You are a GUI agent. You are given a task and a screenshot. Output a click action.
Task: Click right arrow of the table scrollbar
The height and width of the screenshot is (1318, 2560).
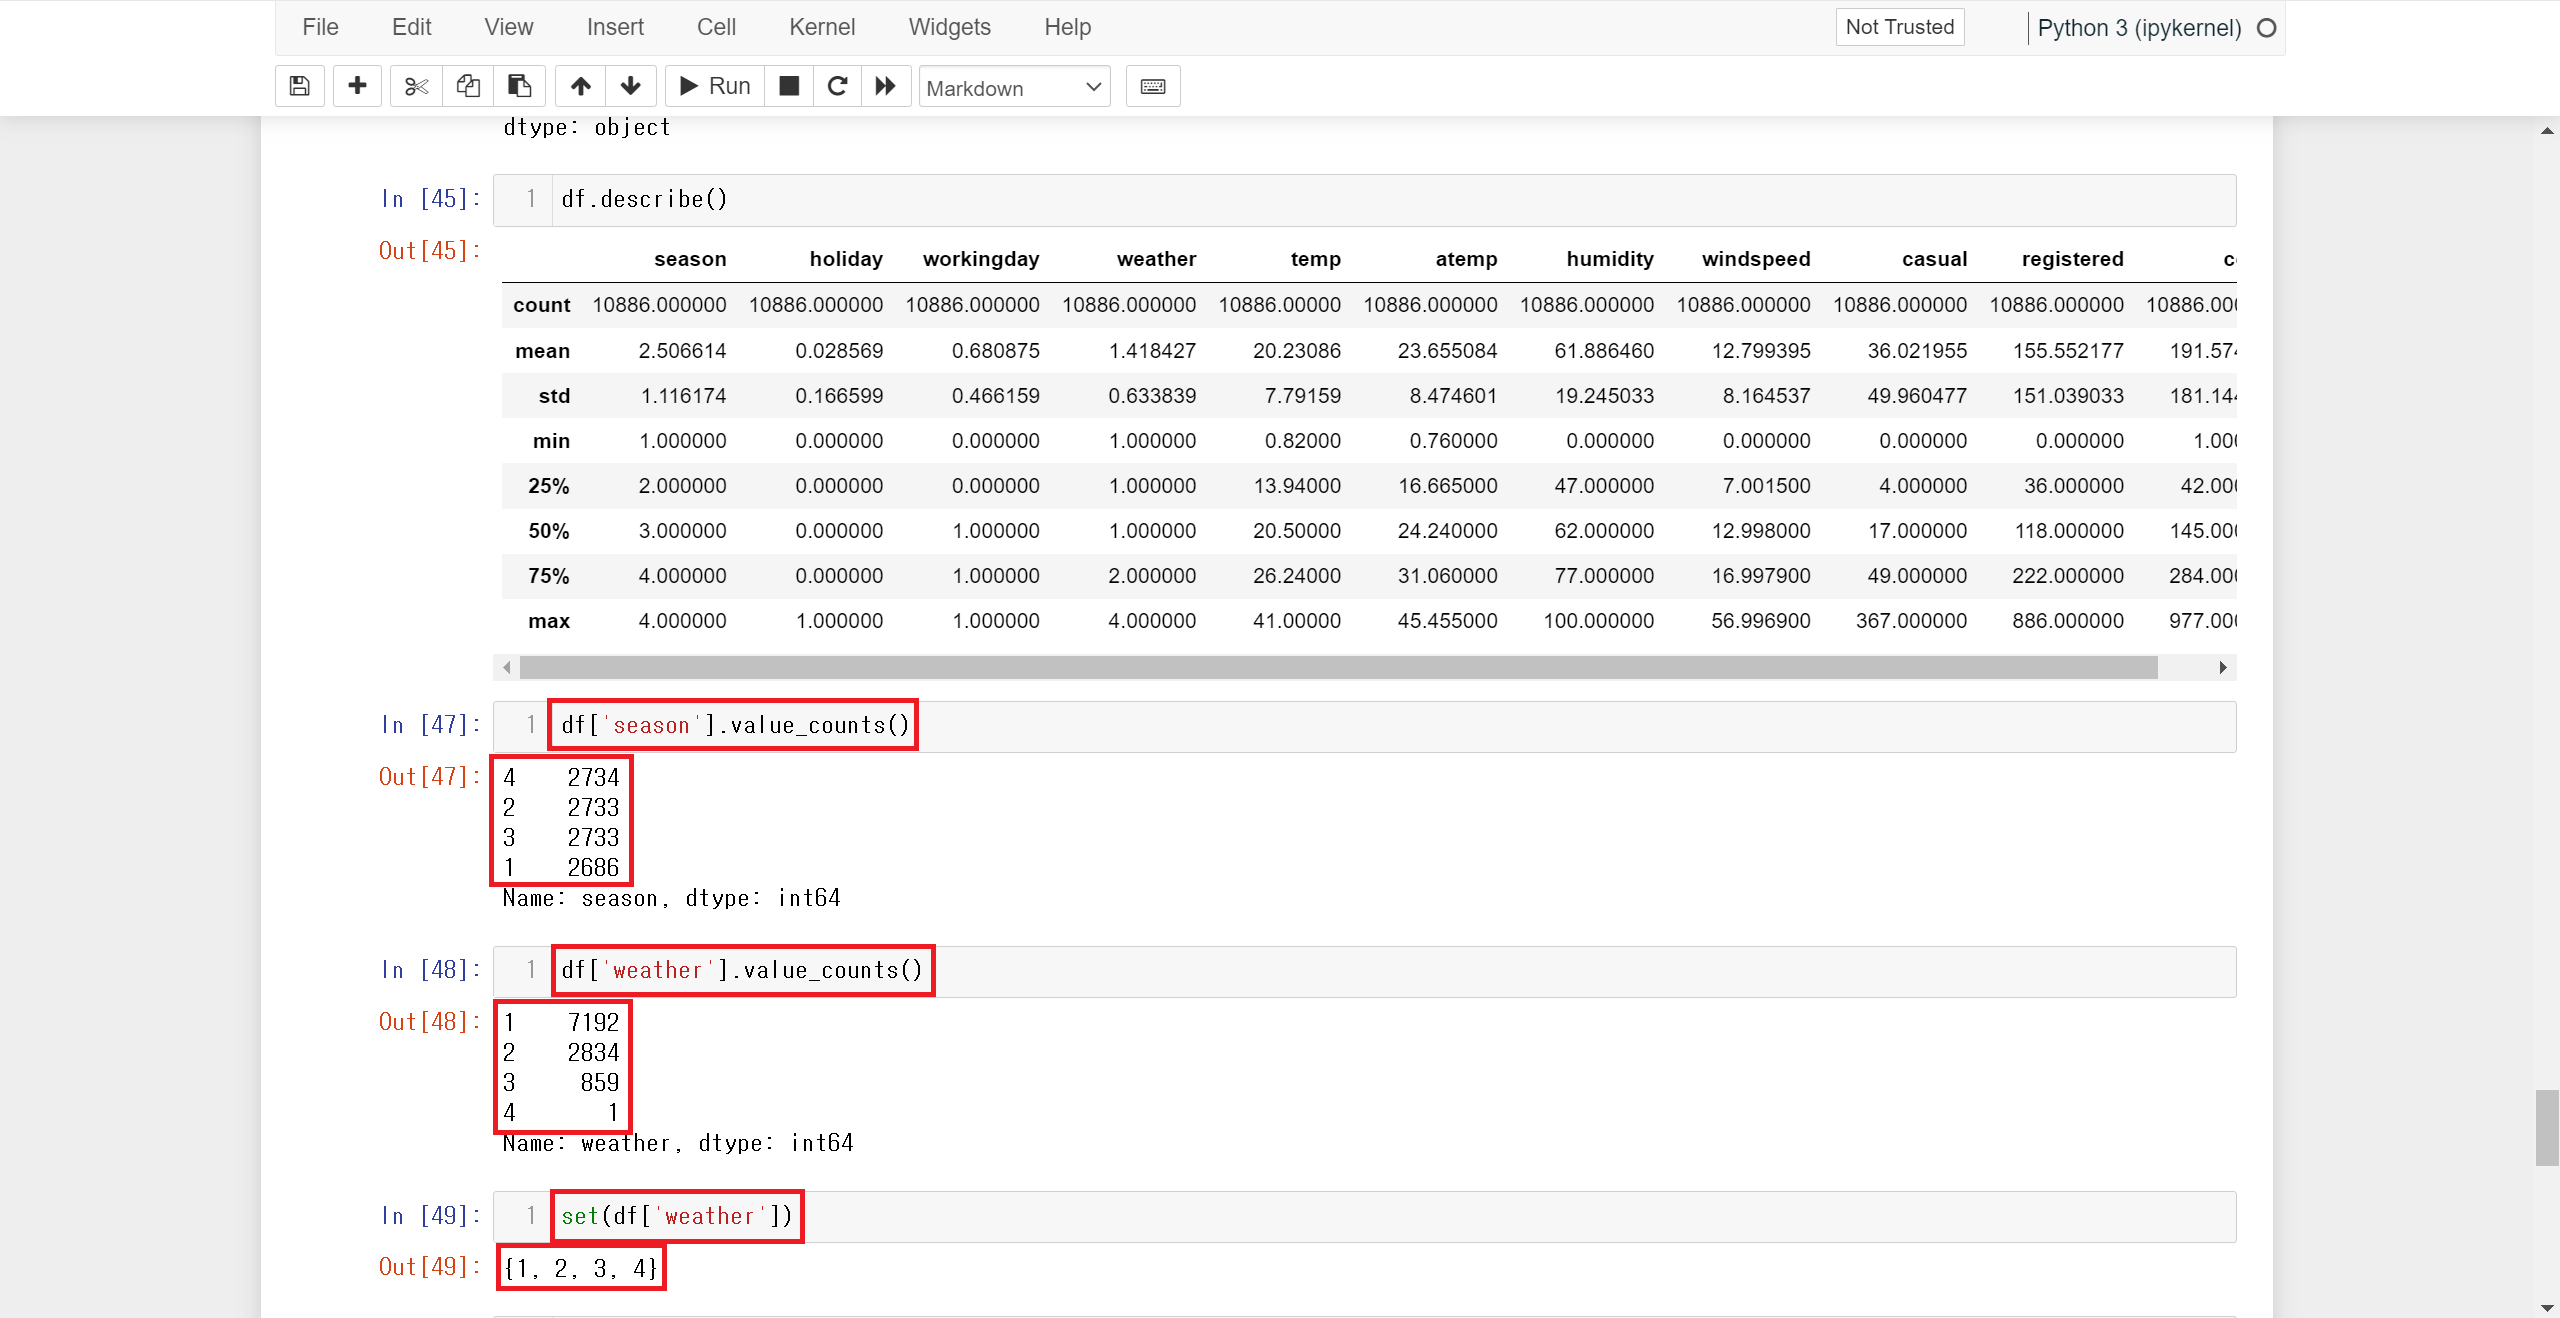tap(2222, 667)
